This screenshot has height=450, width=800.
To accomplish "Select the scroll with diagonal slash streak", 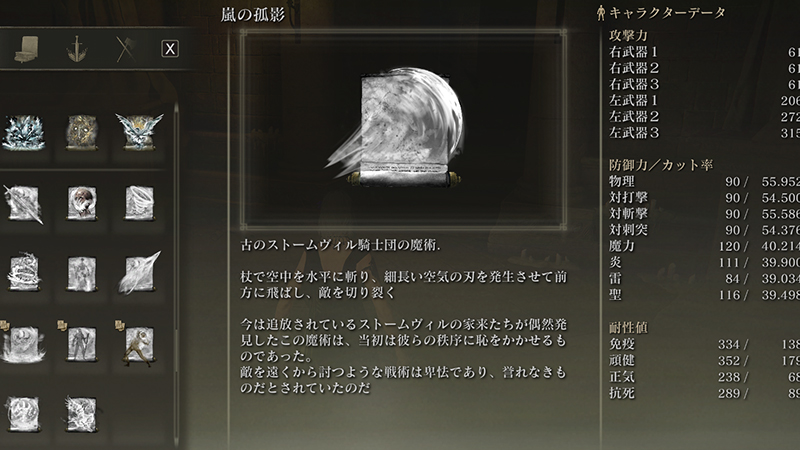I will tap(23, 203).
